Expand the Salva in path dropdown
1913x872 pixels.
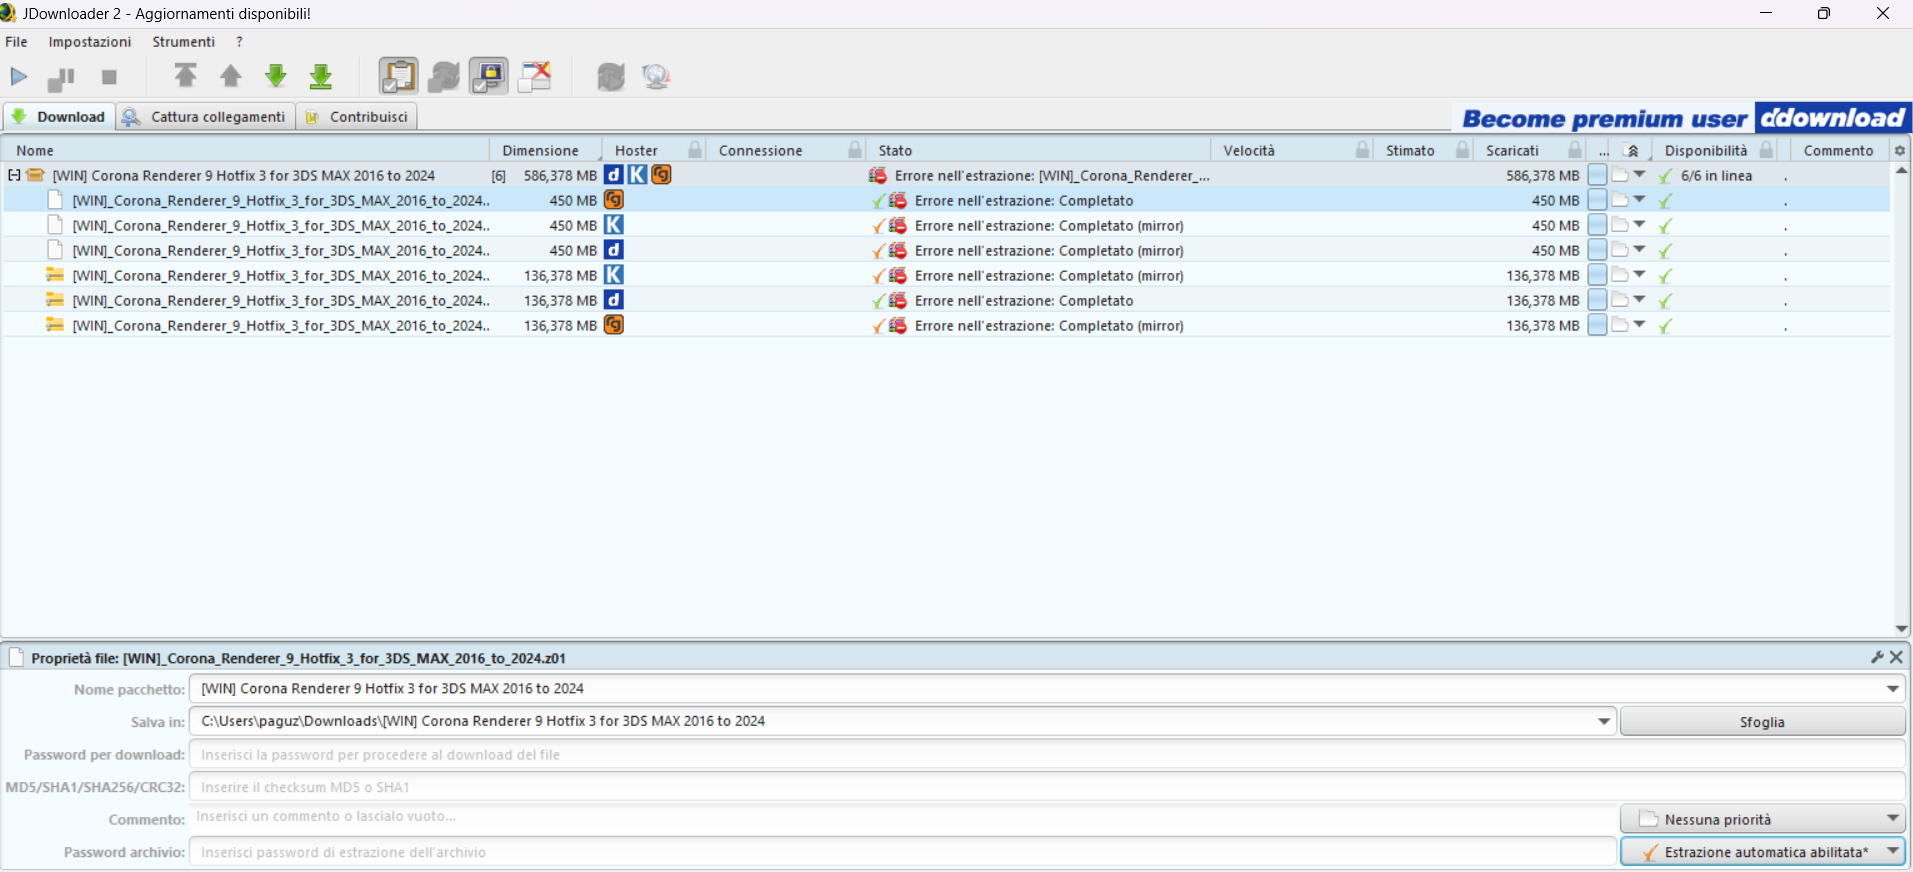pos(1604,721)
